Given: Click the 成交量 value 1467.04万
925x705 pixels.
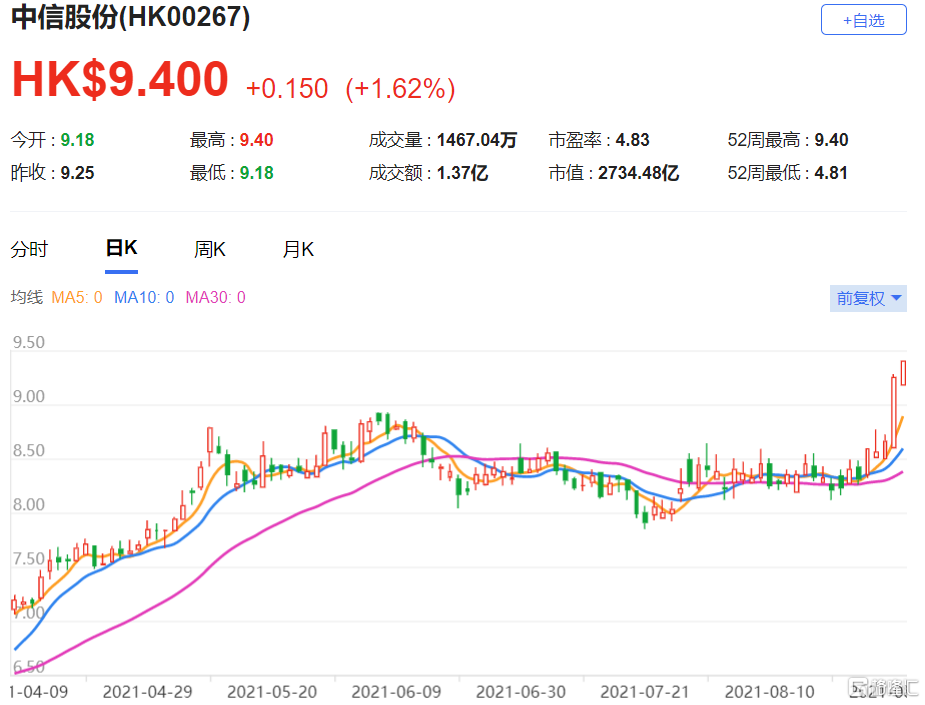Looking at the screenshot, I should (x=477, y=140).
